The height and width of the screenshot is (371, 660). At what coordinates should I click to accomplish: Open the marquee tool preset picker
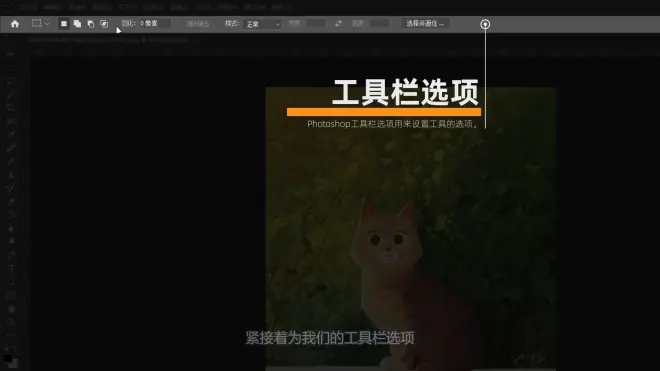pyautogui.click(x=40, y=24)
